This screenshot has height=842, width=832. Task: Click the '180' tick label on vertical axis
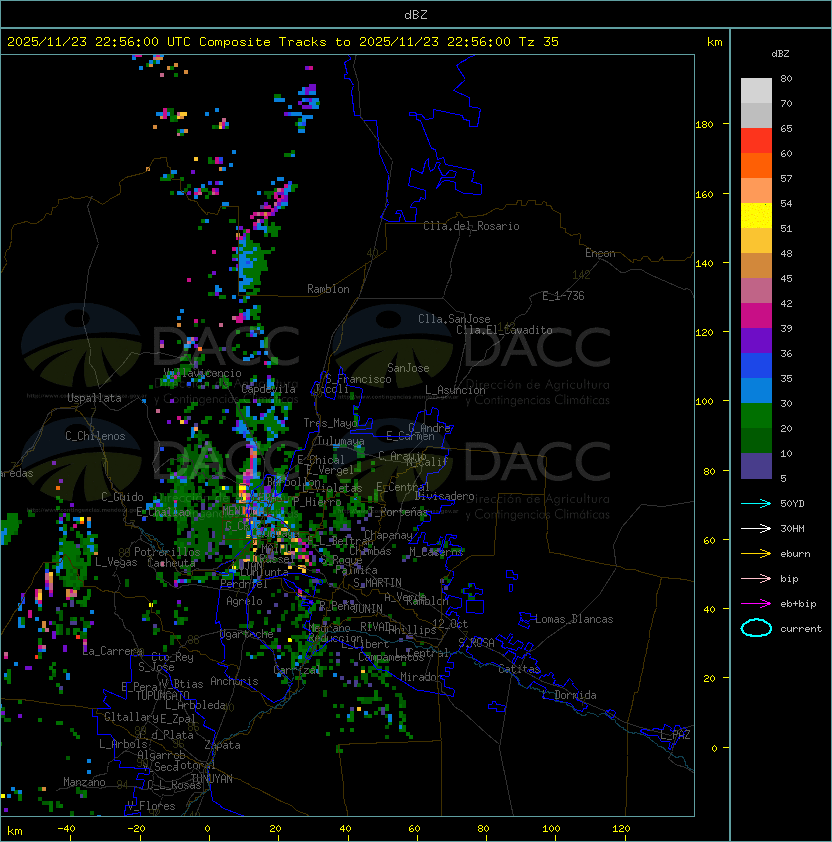pyautogui.click(x=704, y=125)
